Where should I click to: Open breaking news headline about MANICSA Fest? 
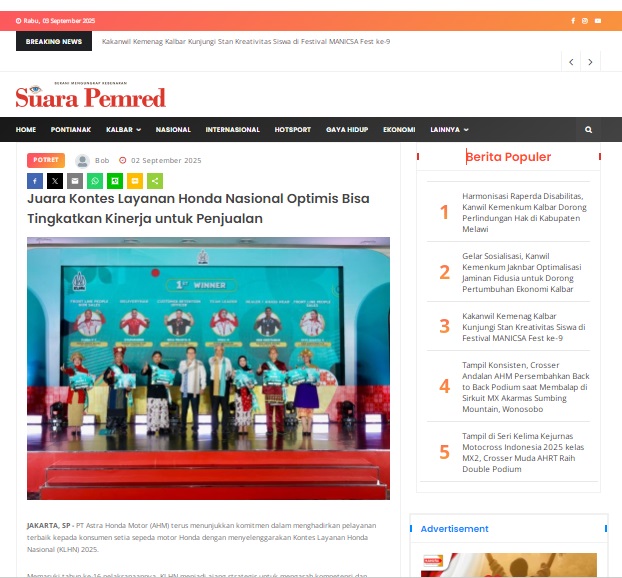[246, 42]
